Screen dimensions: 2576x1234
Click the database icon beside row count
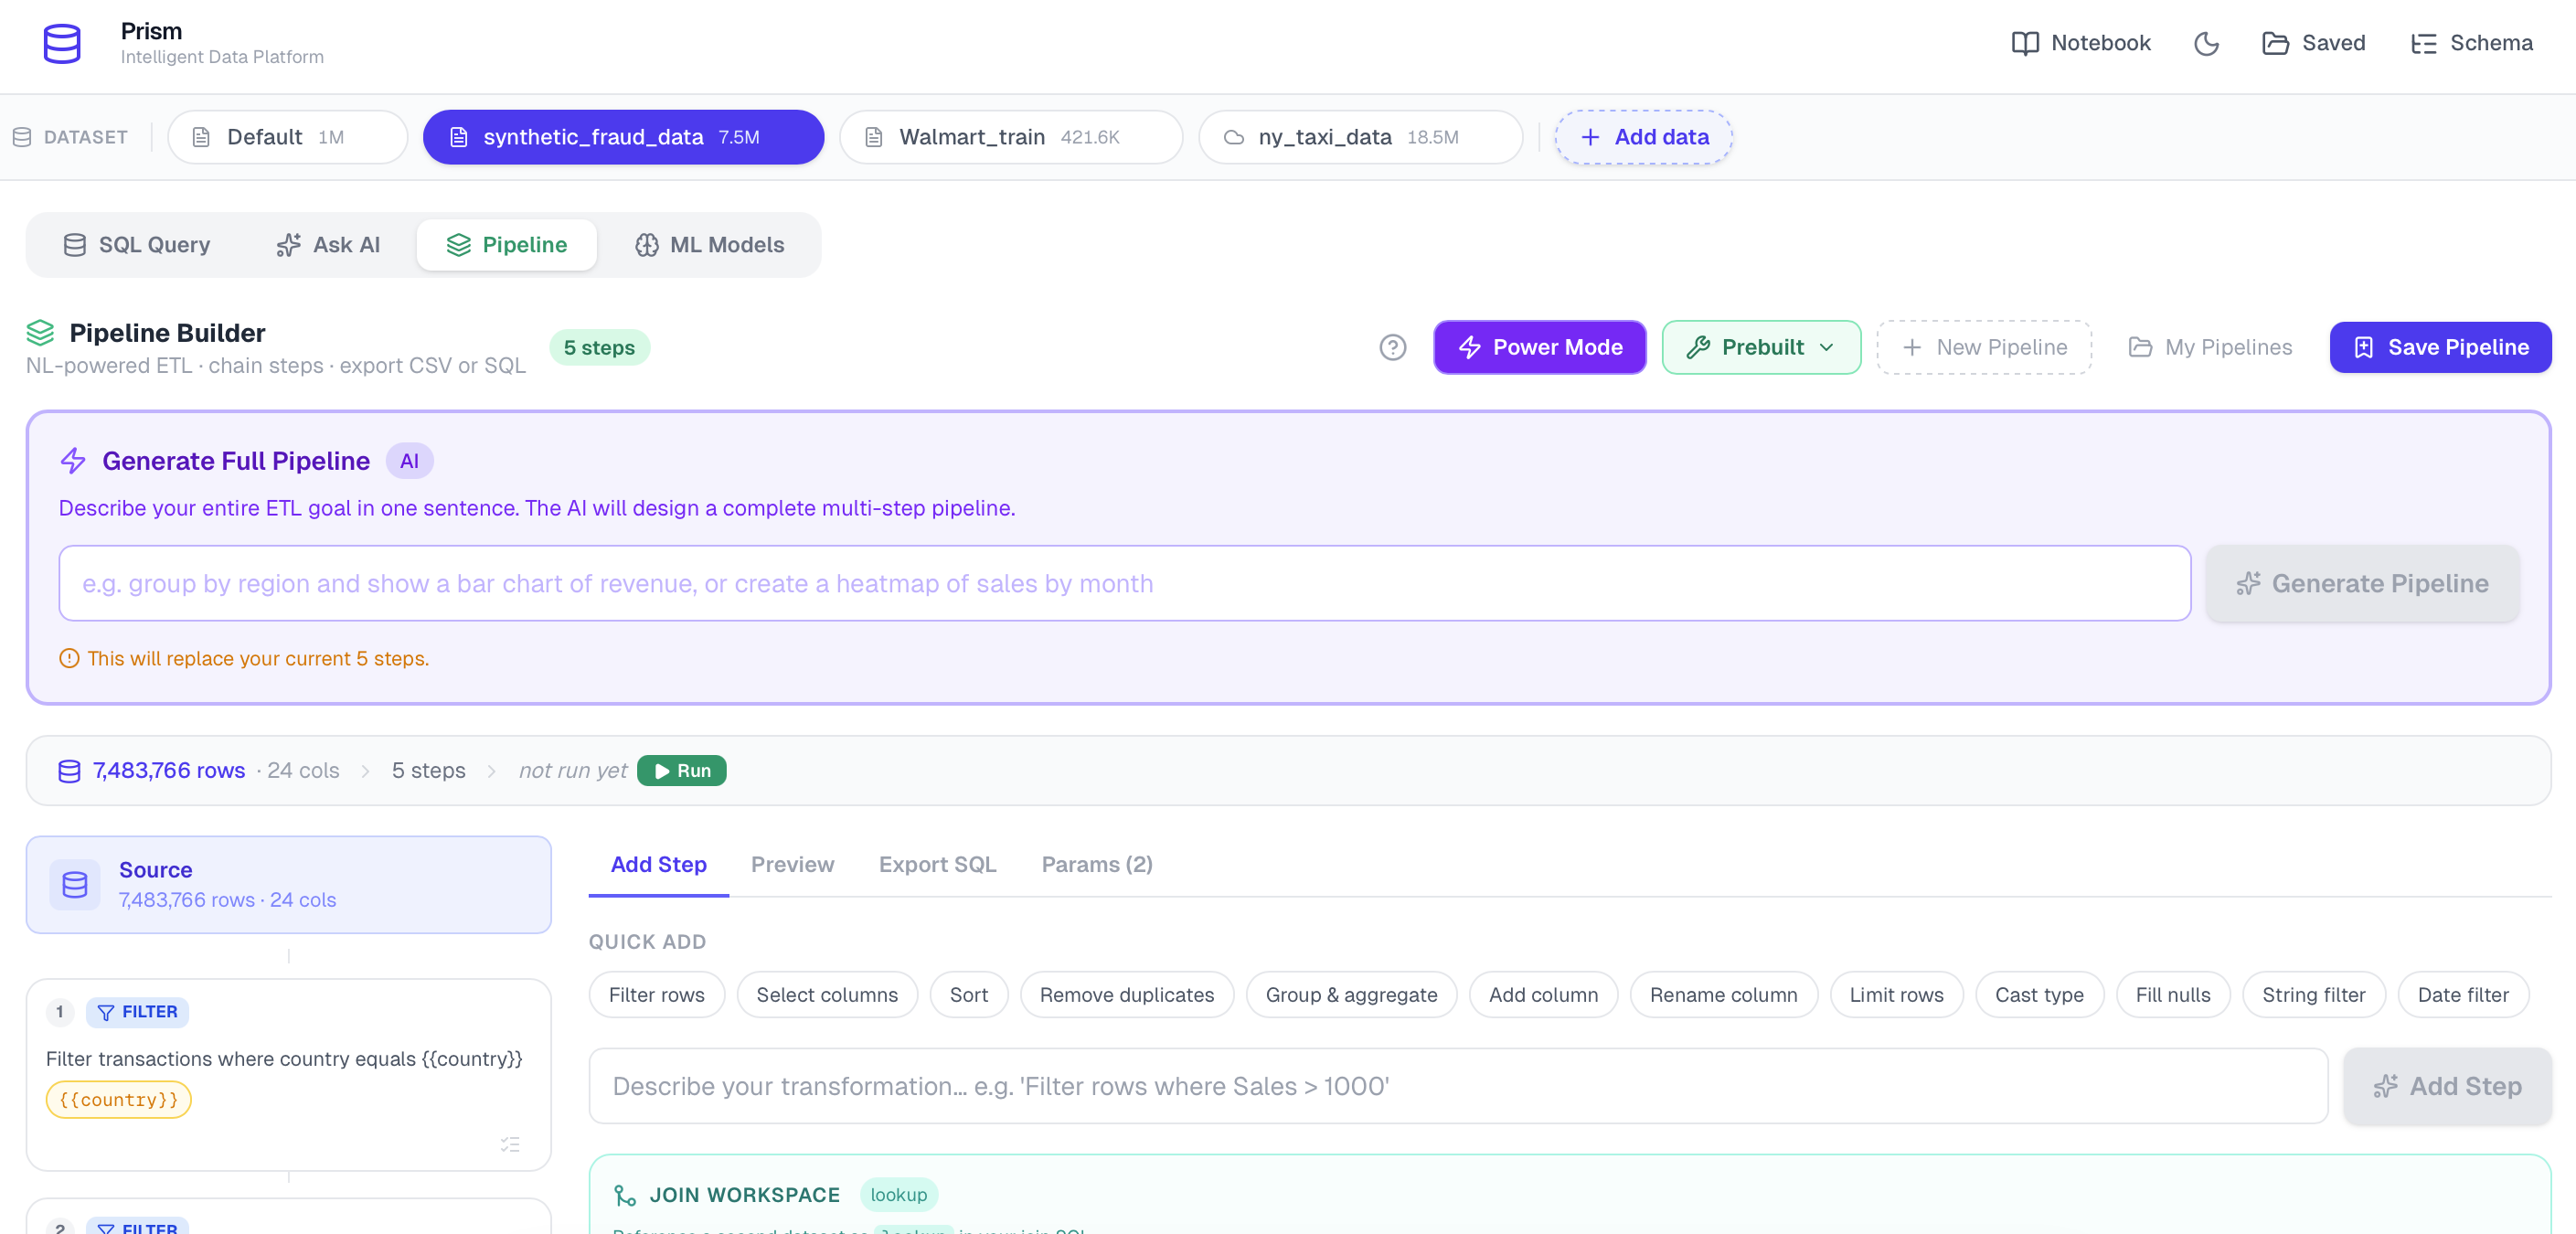69,771
